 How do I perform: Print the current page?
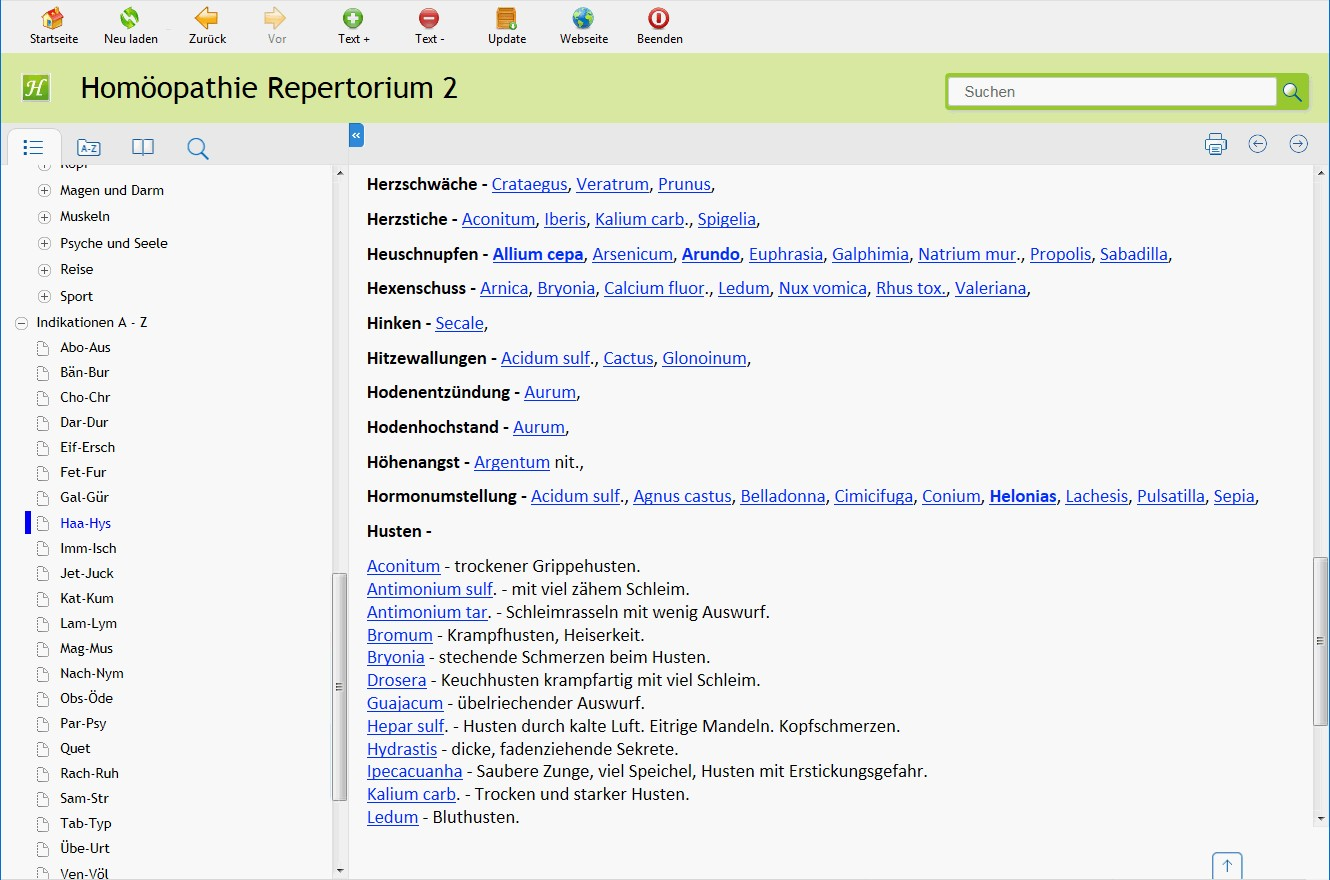point(1215,144)
